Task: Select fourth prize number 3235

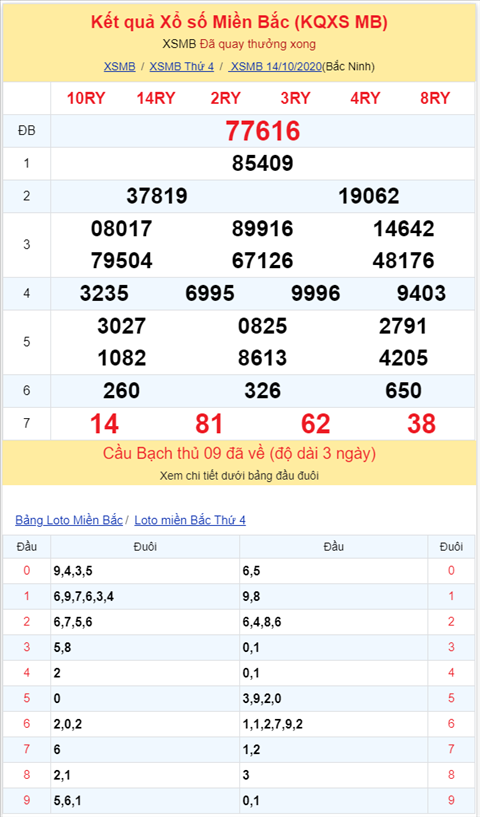Action: click(104, 293)
